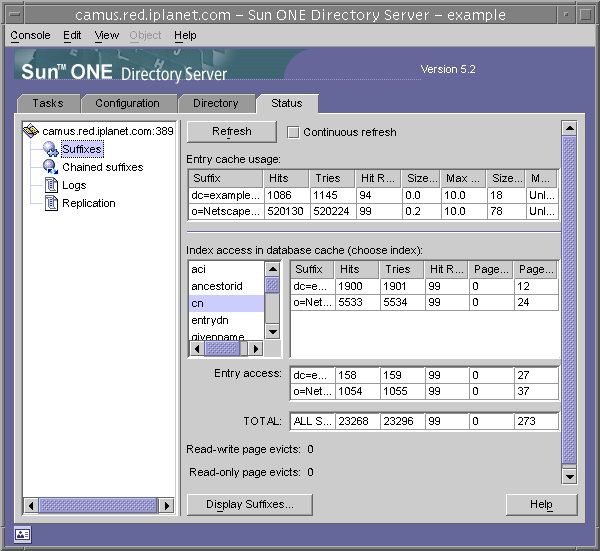This screenshot has width=600, height=551.
Task: Switch to the Tasks tab
Action: tap(48, 103)
